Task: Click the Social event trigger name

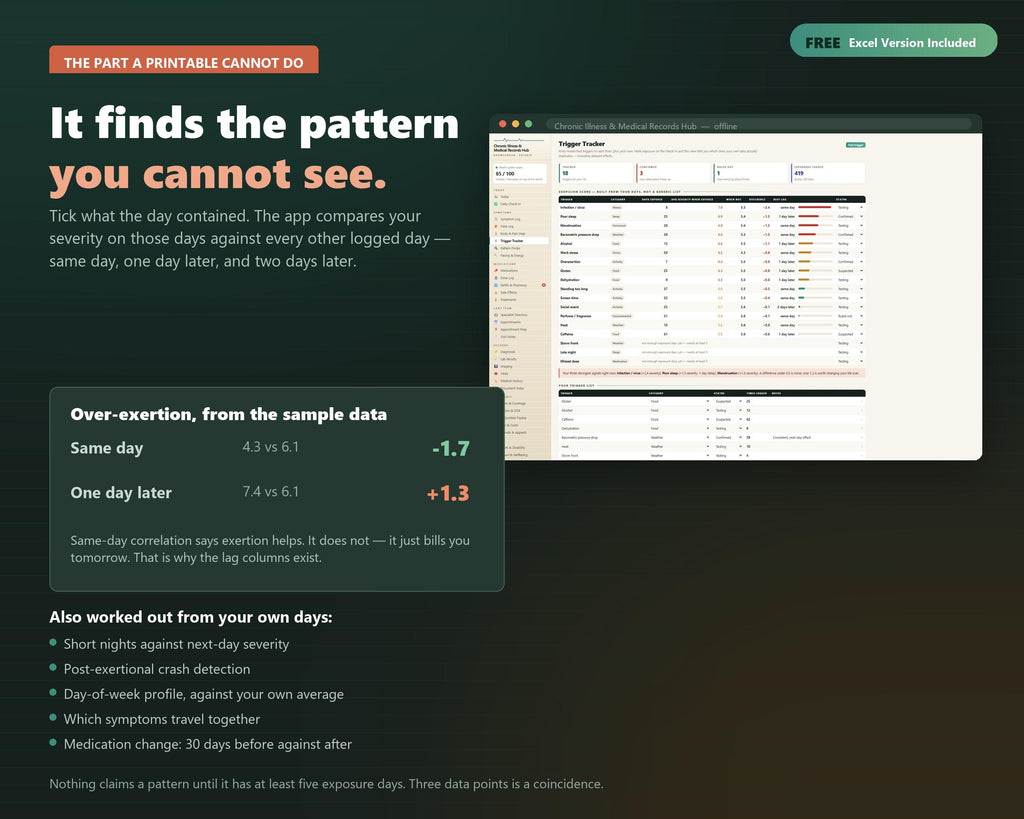Action: [569, 307]
